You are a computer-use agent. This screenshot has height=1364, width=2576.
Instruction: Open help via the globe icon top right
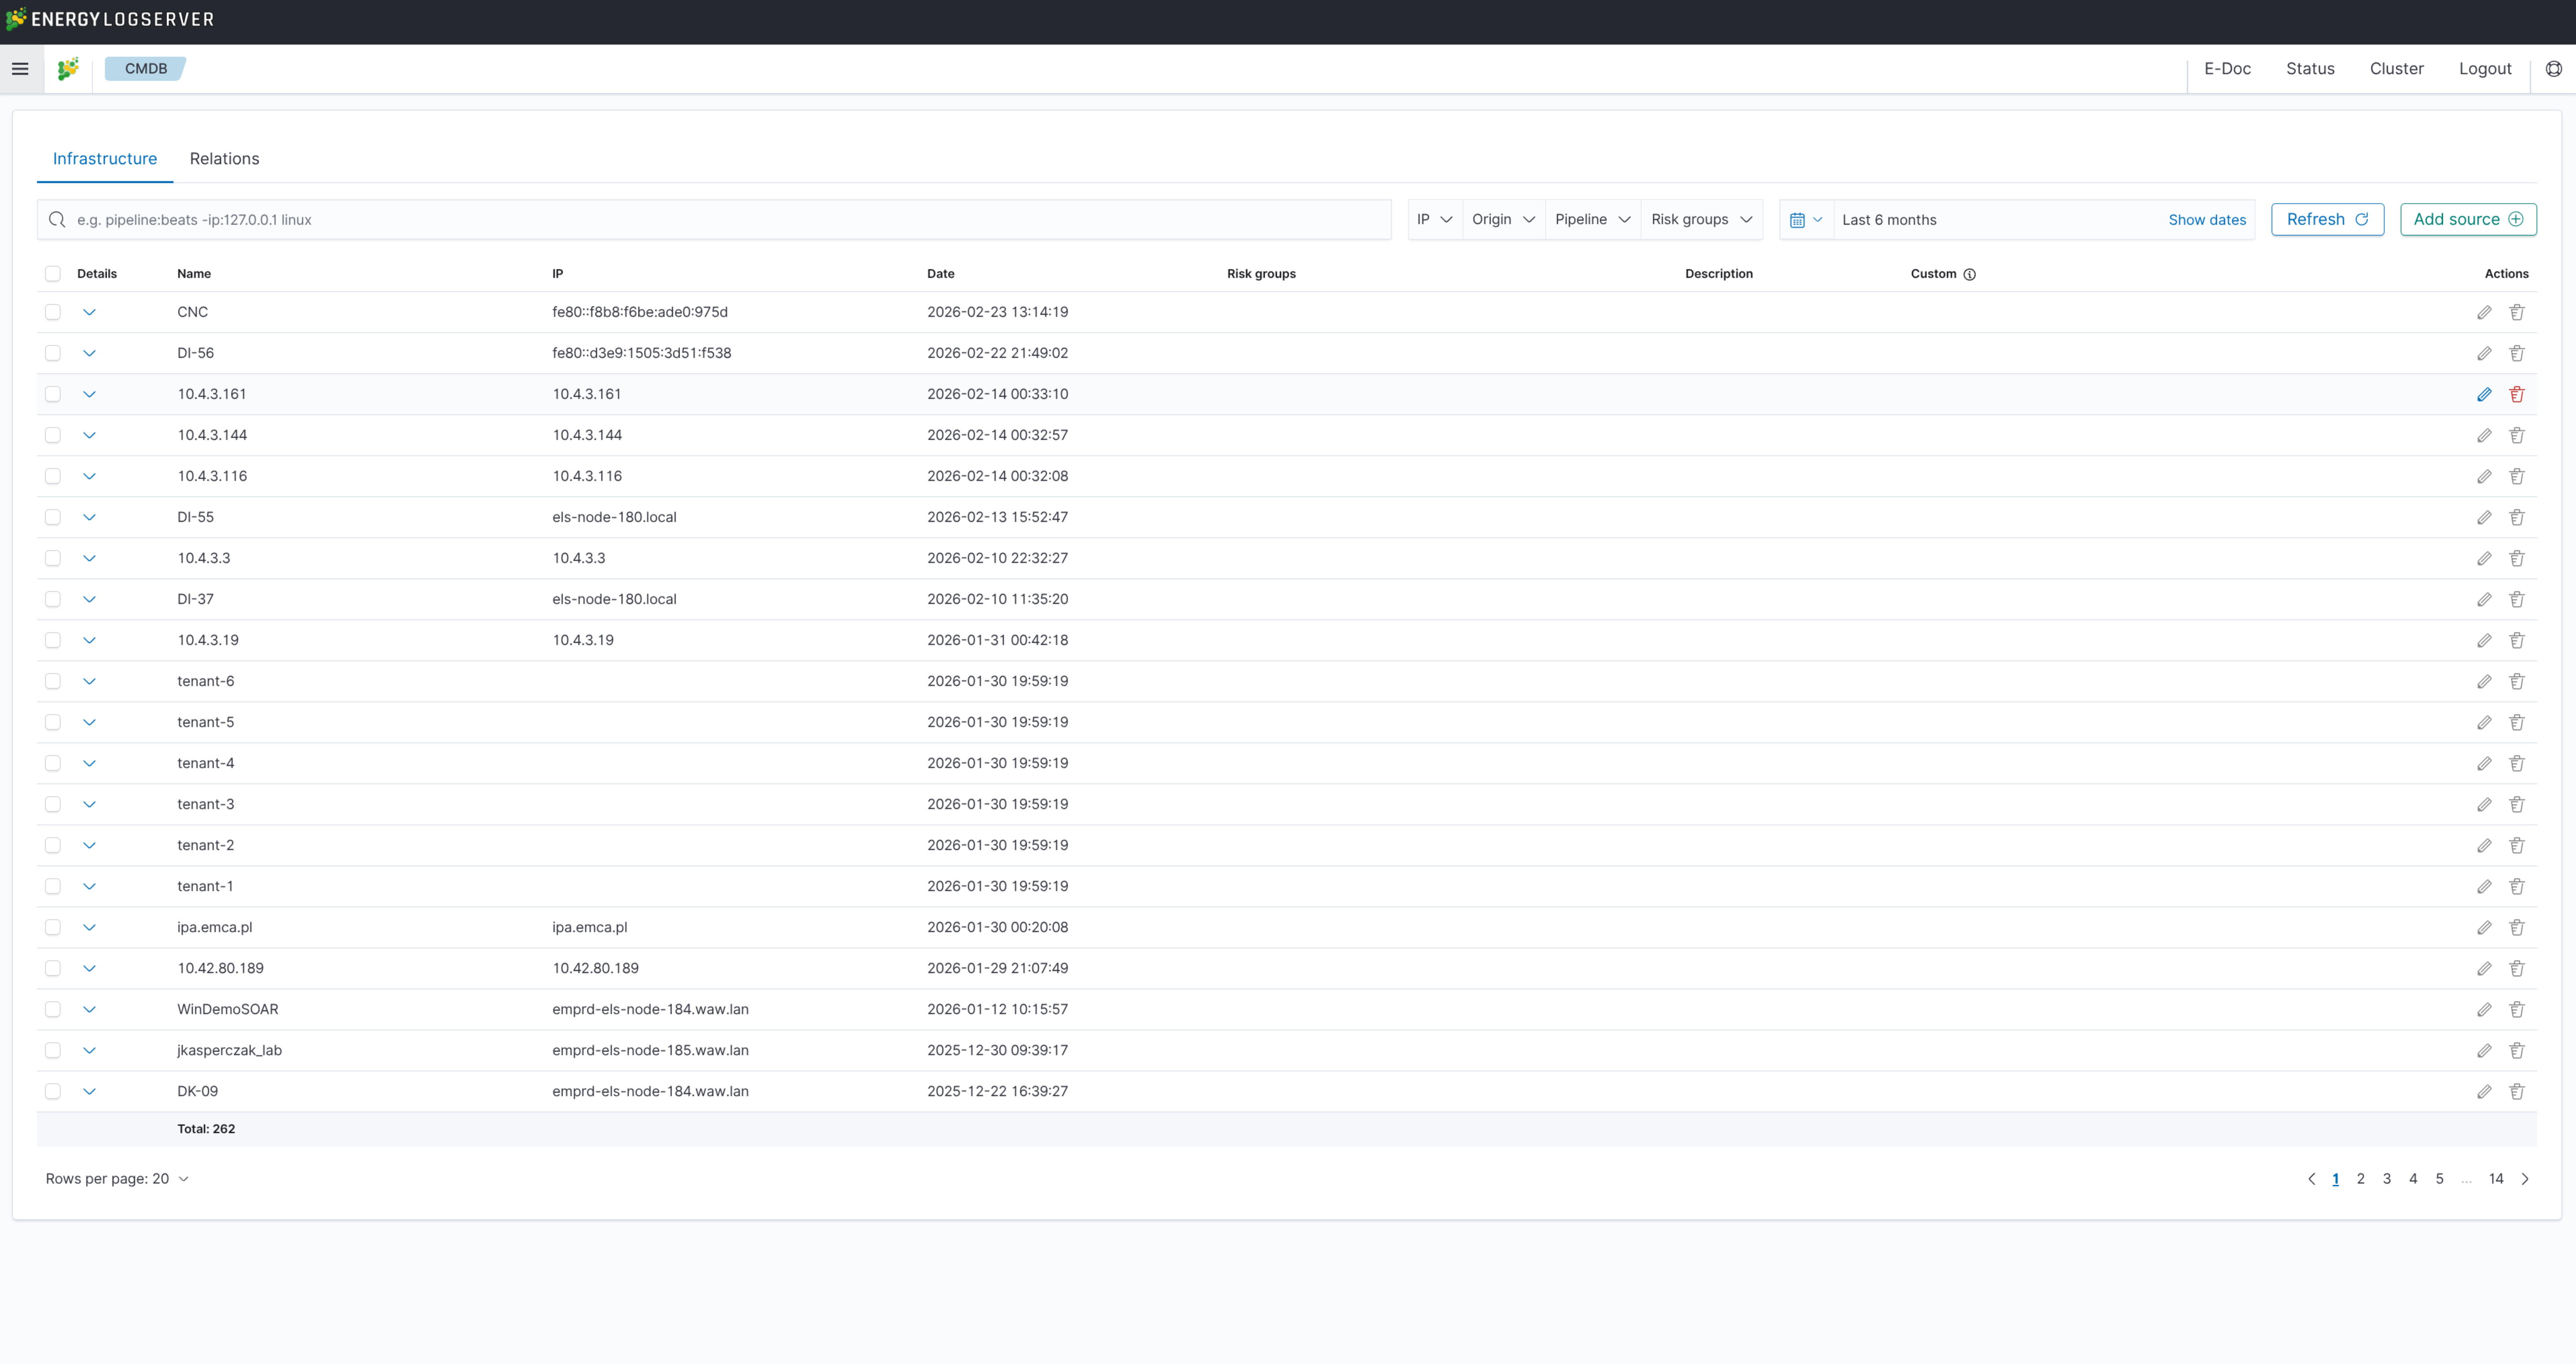click(x=2554, y=68)
